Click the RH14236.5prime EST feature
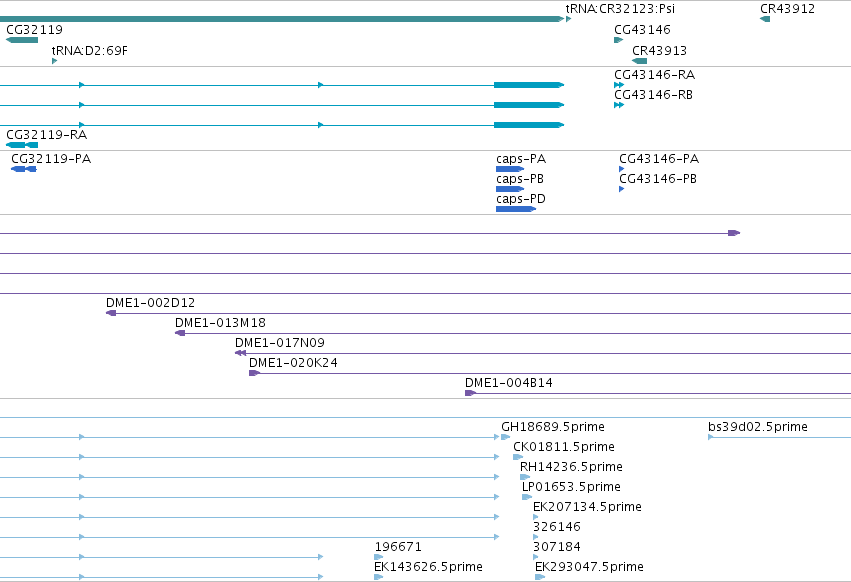Image resolution: width=851 pixels, height=582 pixels. click(x=524, y=477)
